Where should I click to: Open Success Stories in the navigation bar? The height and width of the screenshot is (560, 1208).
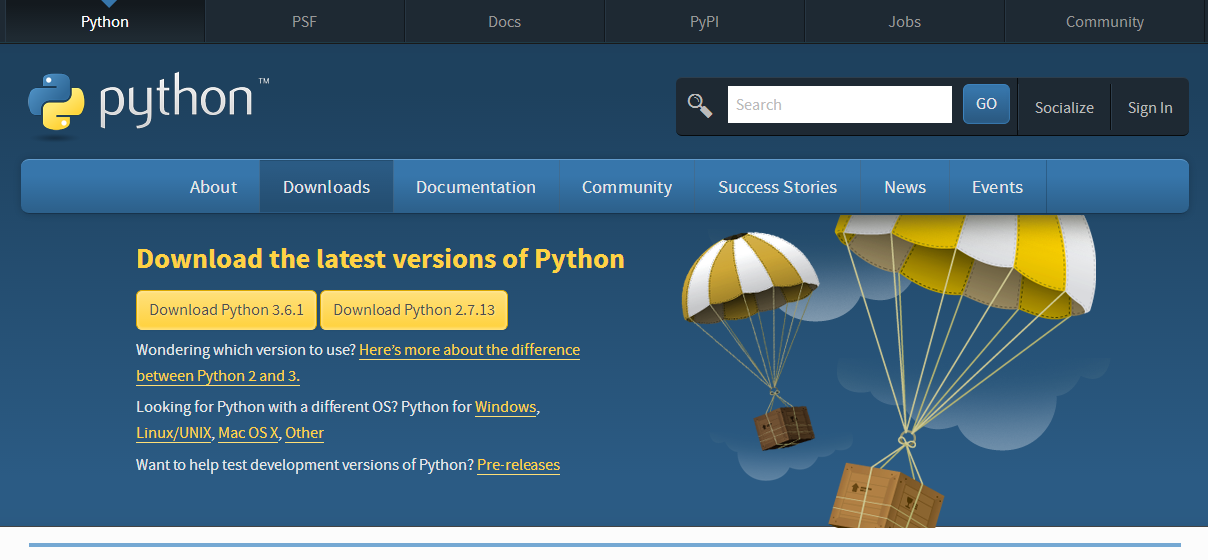777,187
